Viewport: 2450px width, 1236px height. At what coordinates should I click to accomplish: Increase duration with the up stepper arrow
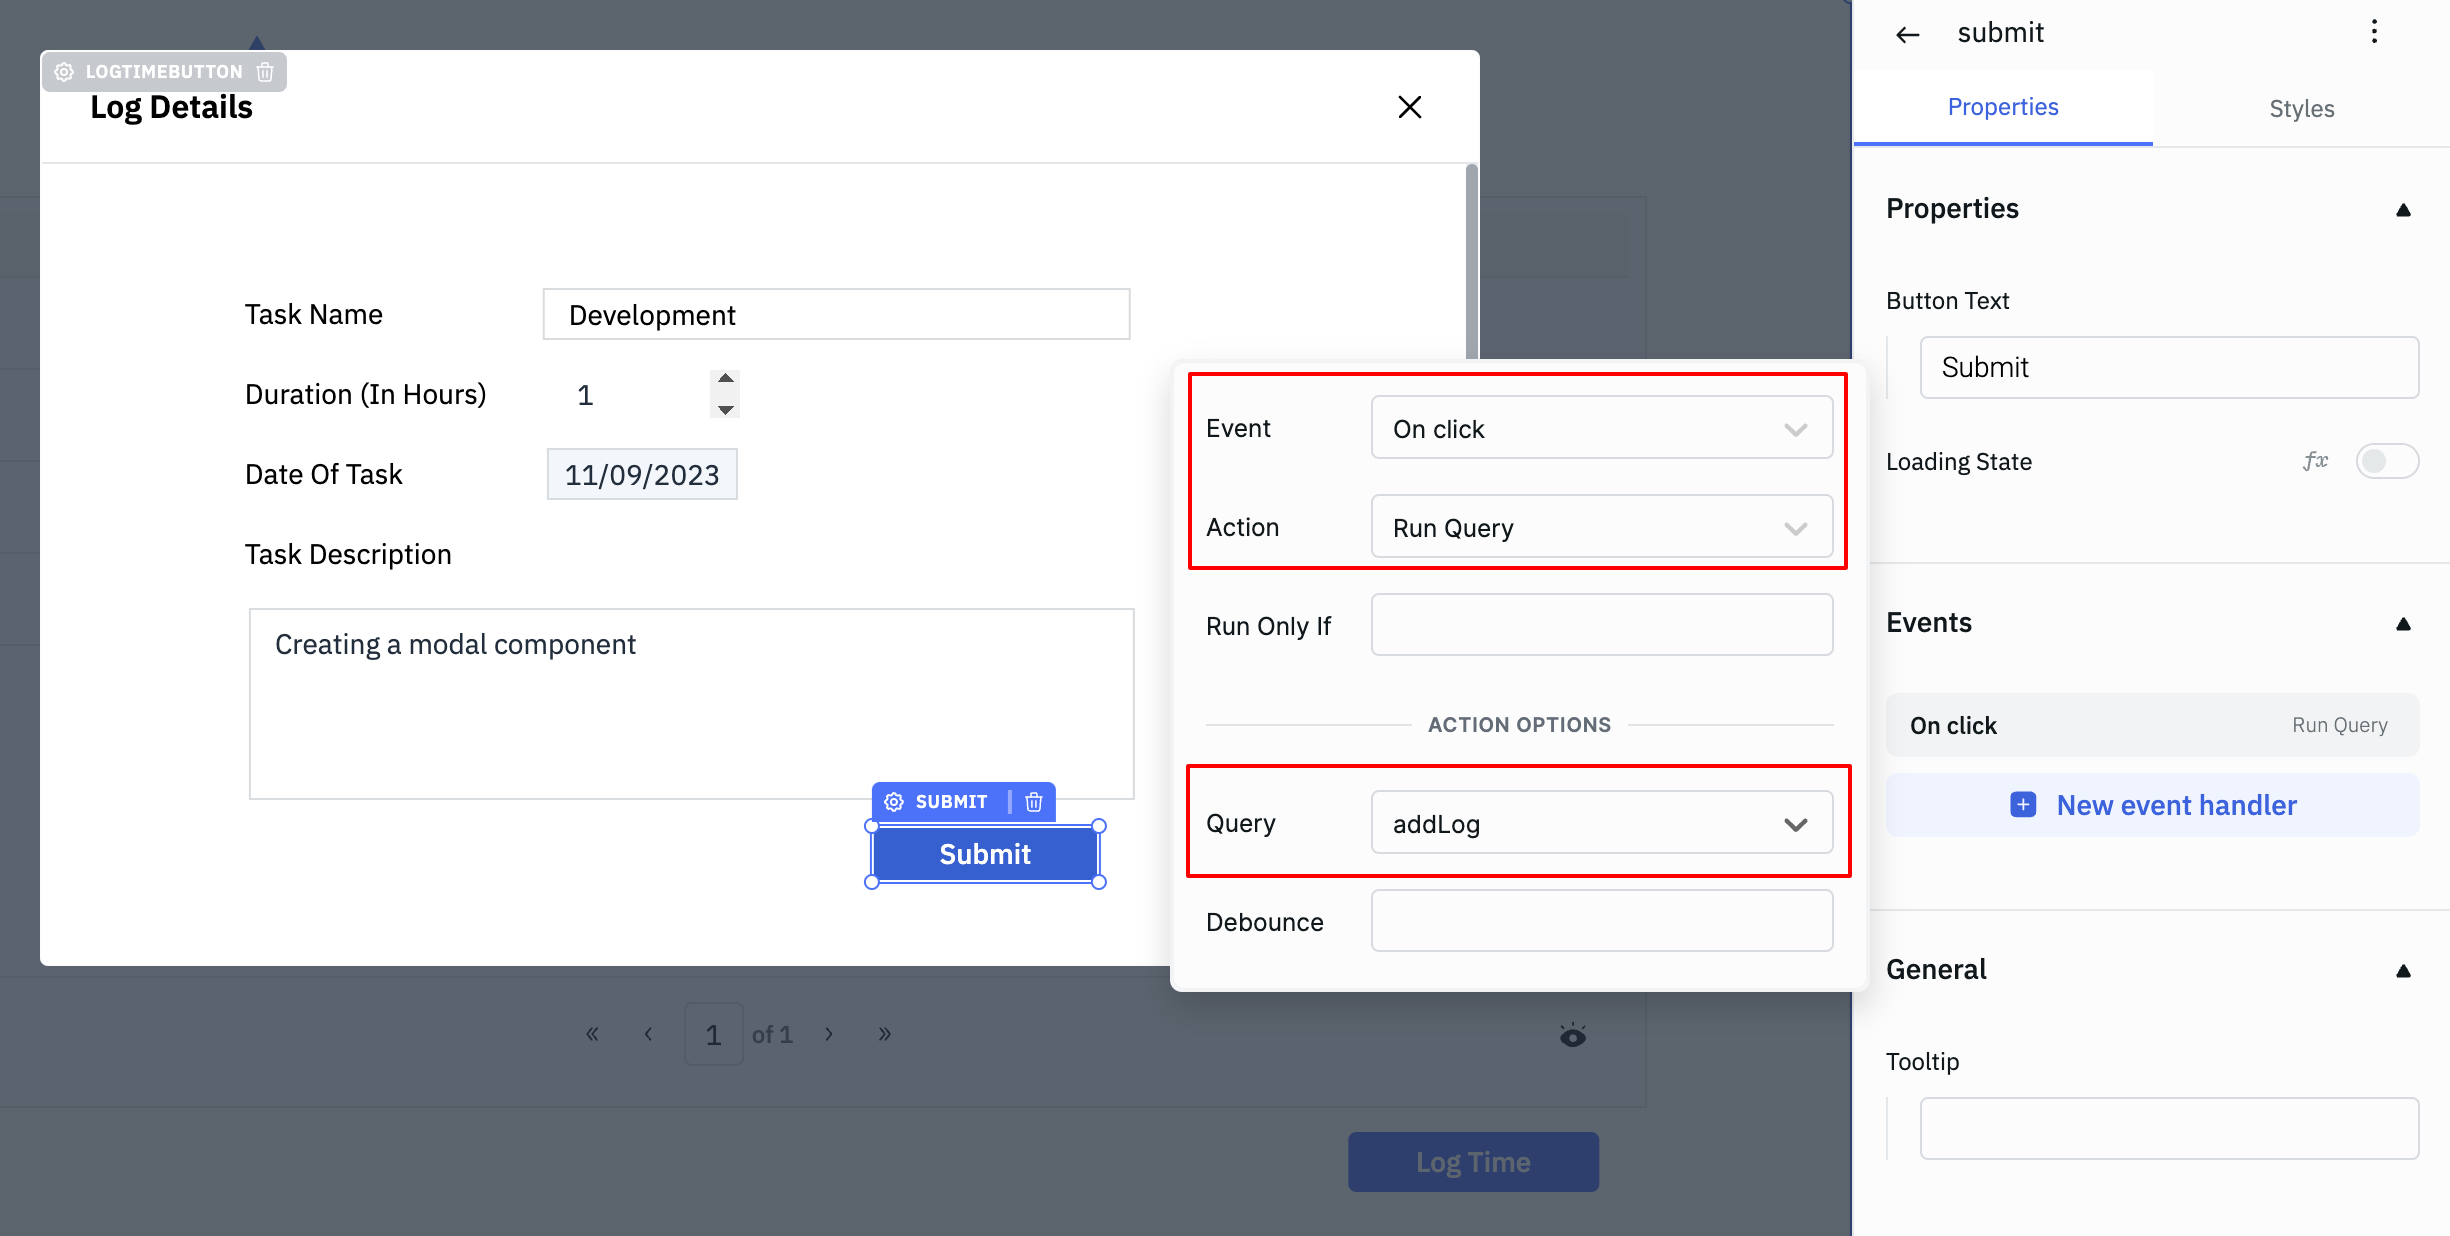(x=726, y=379)
